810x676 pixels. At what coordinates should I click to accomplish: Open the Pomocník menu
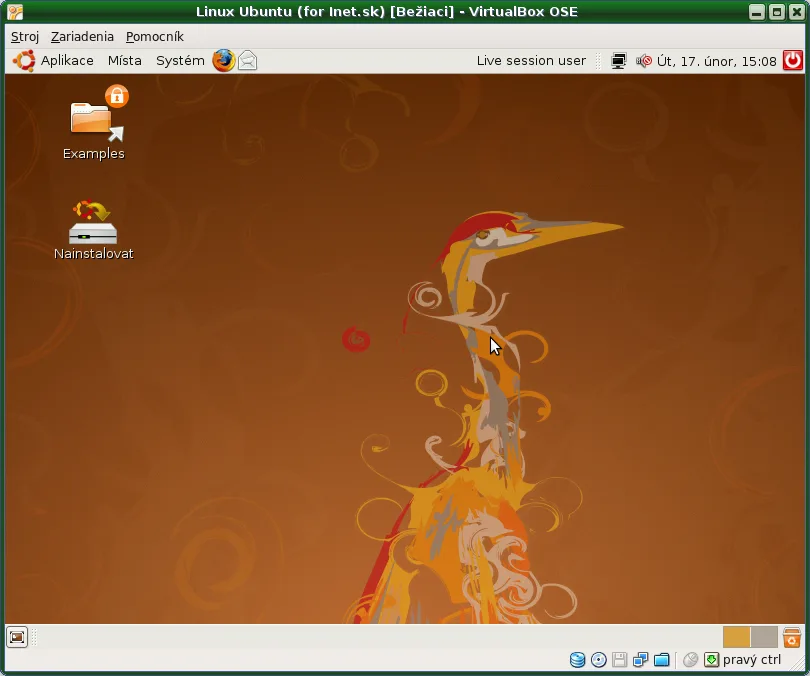[x=154, y=37]
